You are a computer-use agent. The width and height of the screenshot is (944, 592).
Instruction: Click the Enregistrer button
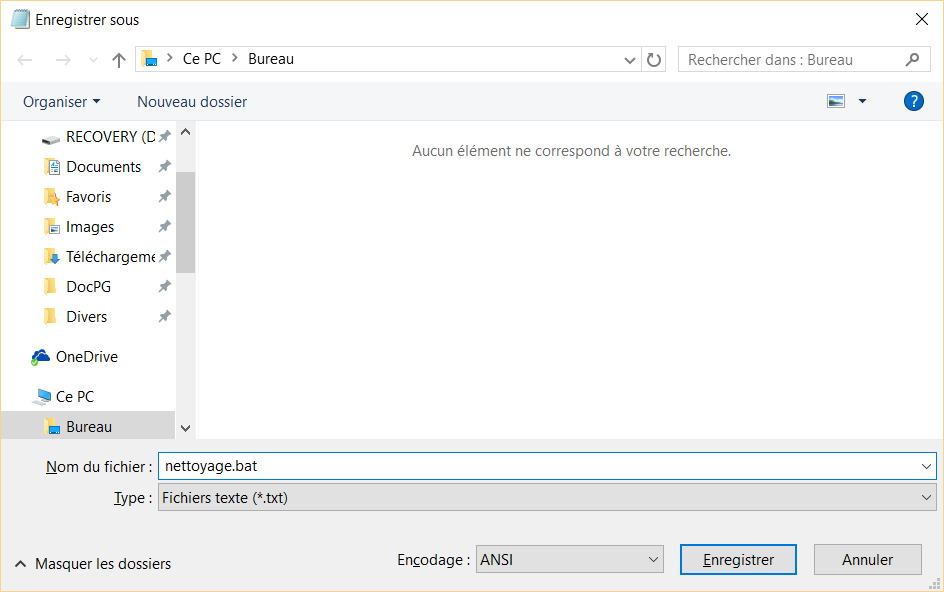click(x=738, y=559)
